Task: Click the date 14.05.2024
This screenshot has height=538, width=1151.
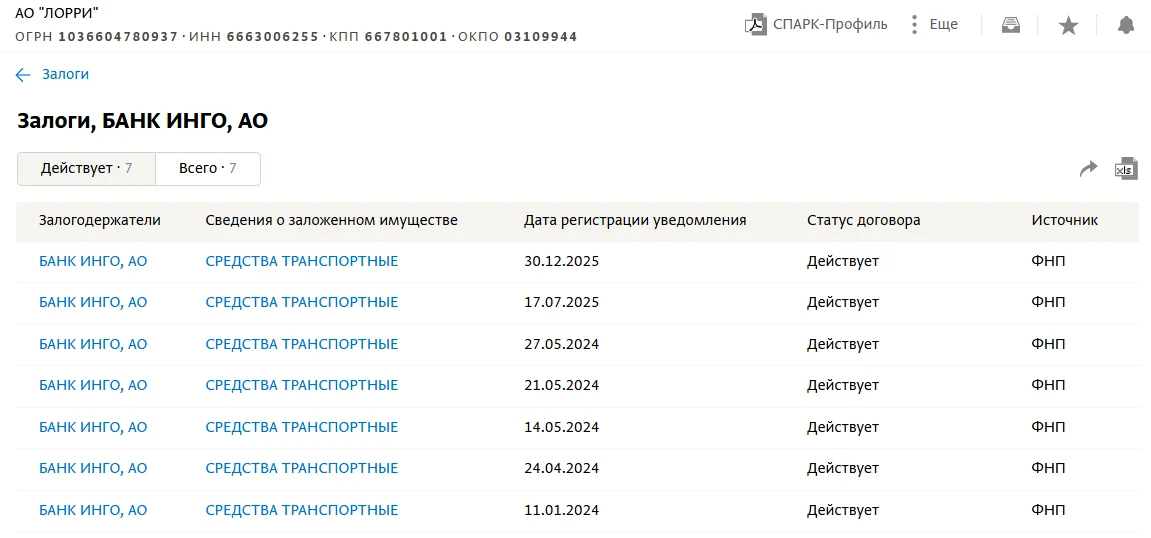Action: click(562, 427)
